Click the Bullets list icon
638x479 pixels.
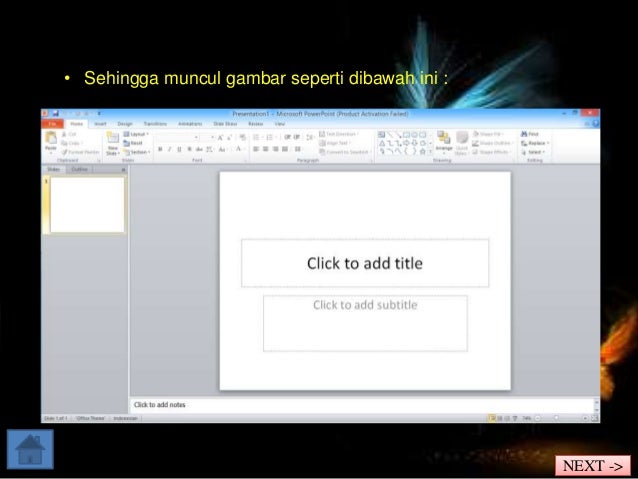click(x=257, y=138)
